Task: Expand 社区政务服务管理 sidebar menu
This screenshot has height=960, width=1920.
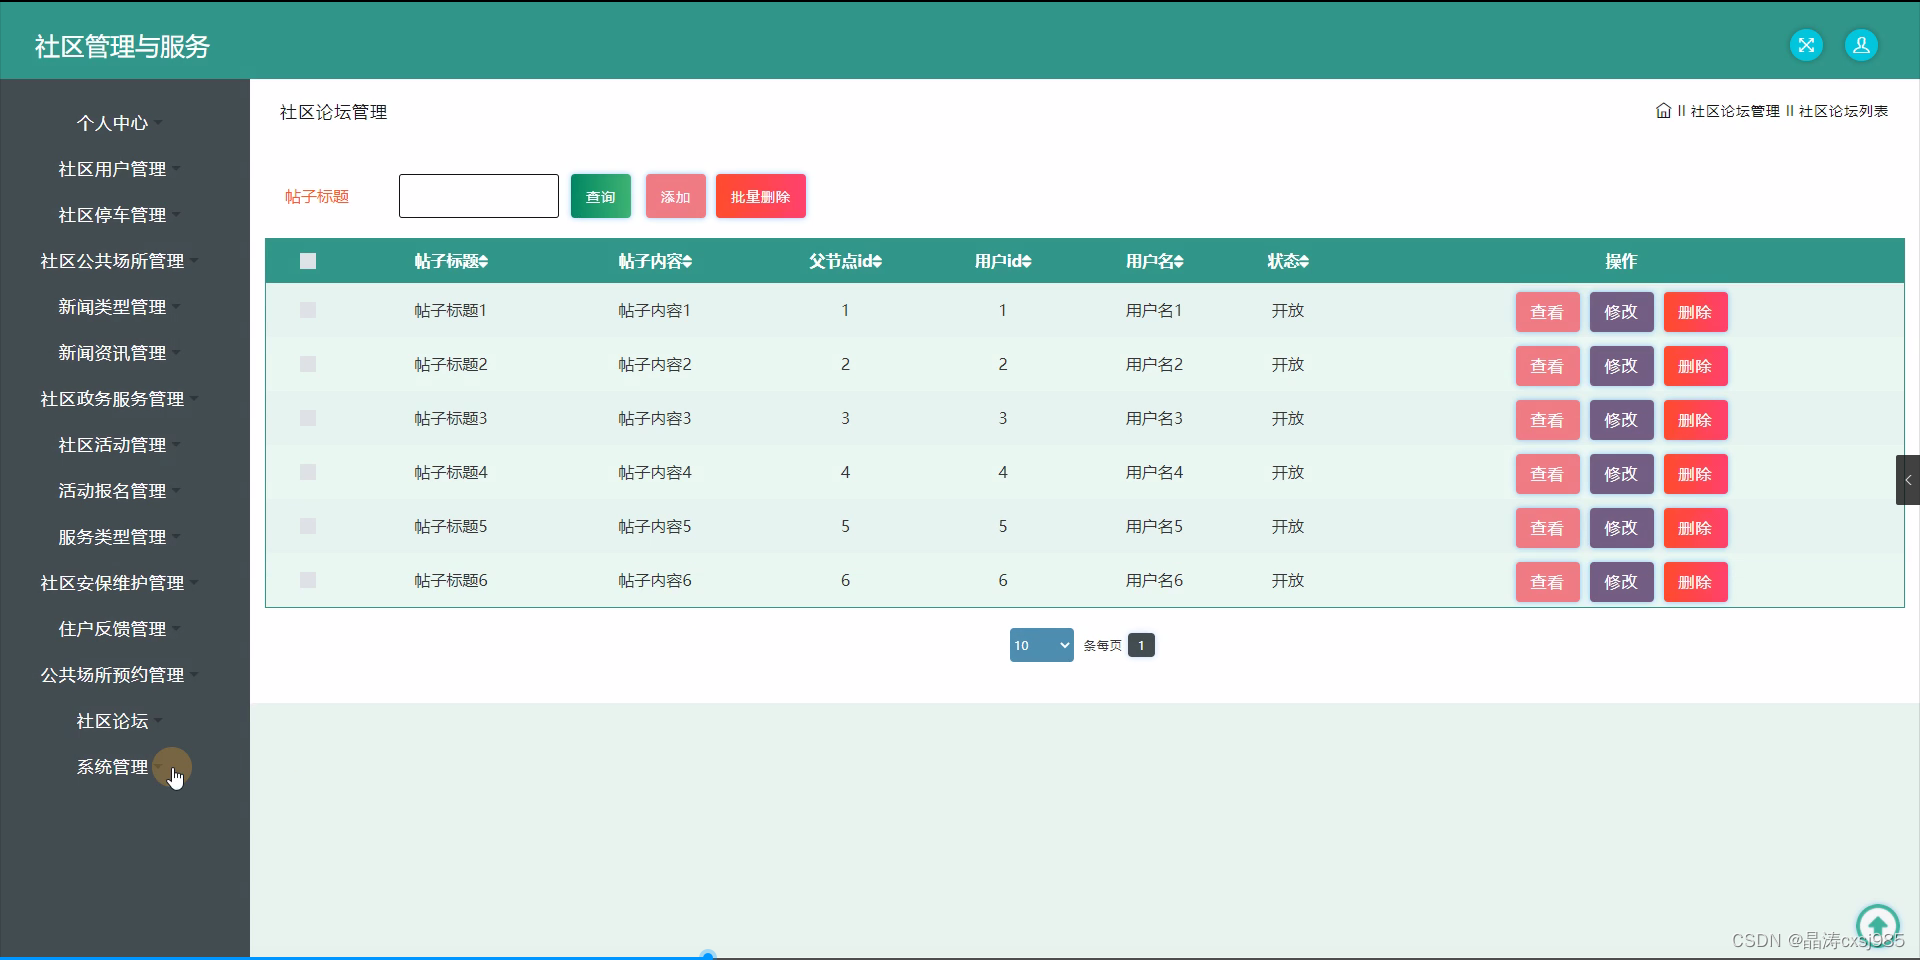Action: coord(118,399)
